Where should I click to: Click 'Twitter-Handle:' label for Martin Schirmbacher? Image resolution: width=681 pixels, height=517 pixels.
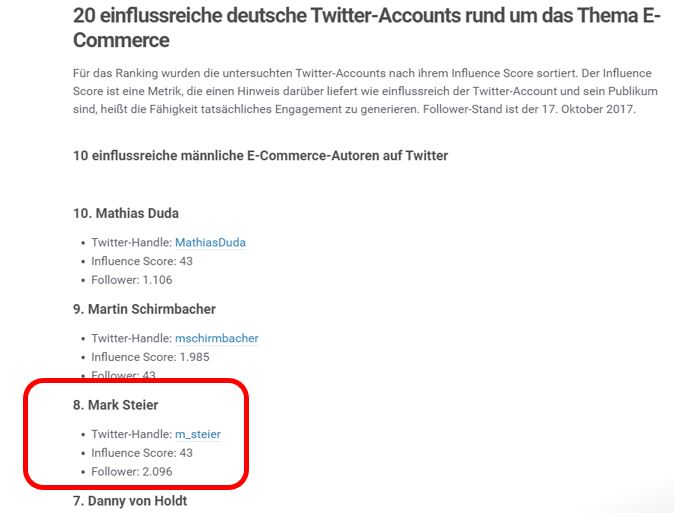point(132,338)
